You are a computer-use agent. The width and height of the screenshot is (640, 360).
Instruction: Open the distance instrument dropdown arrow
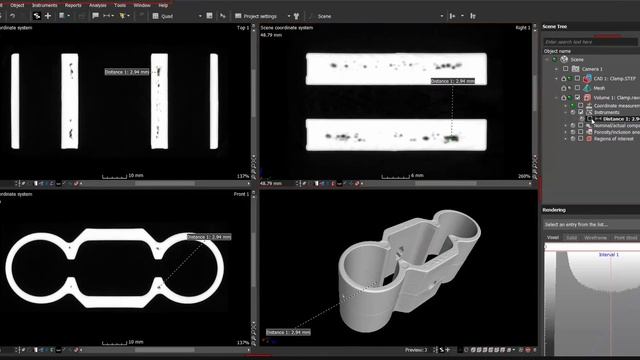113,16
